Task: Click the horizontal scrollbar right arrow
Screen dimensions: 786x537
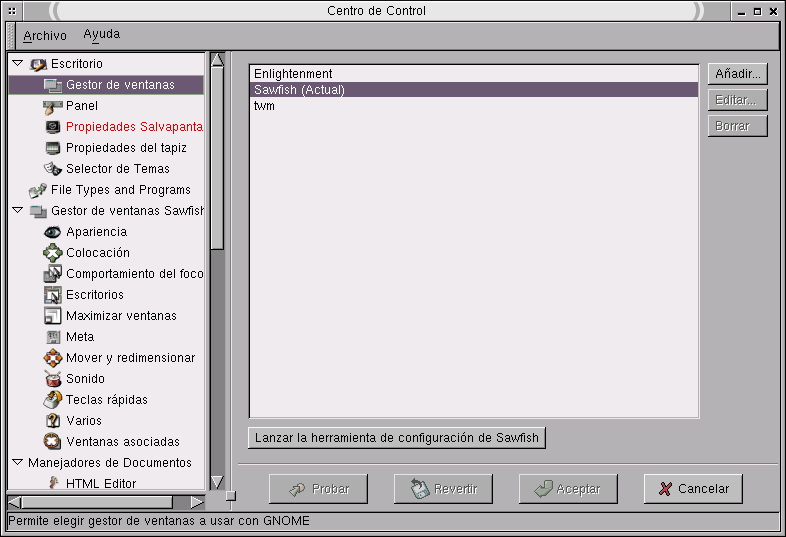Action: click(x=197, y=502)
